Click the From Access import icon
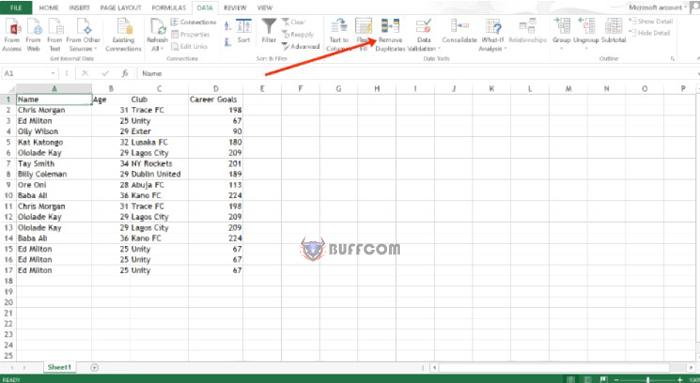700x383 pixels. click(12, 27)
